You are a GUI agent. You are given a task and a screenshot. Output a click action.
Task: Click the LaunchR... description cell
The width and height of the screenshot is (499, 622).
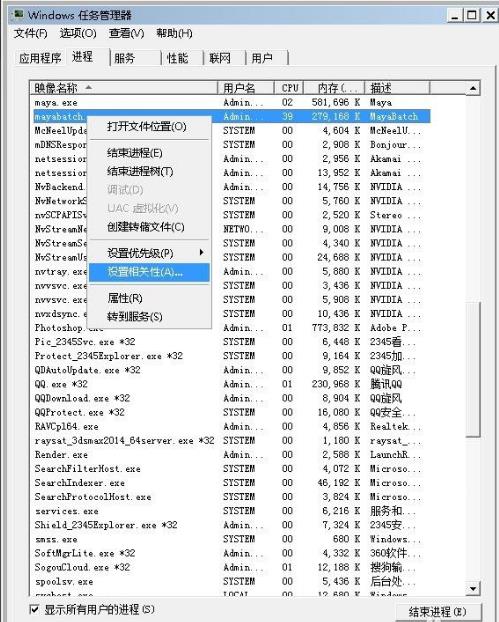[x=395, y=454]
